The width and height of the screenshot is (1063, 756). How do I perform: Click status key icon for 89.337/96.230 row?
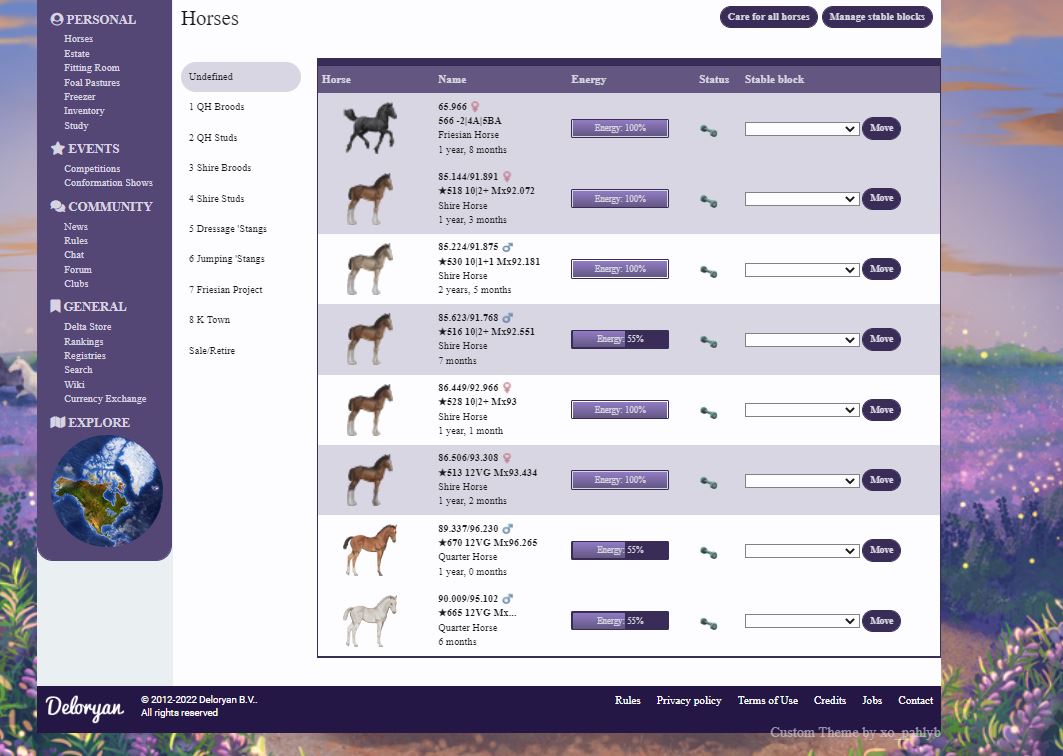[708, 553]
